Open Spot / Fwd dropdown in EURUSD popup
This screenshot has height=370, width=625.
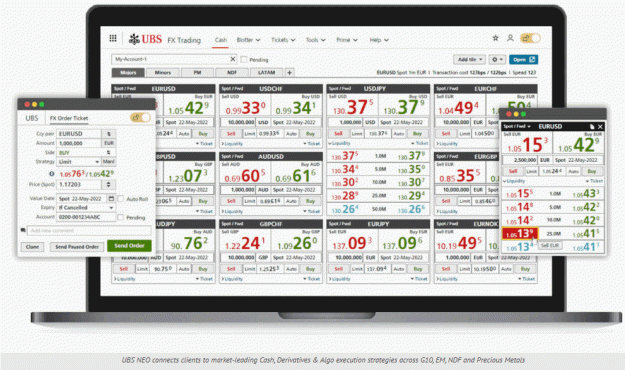pyautogui.click(x=517, y=126)
